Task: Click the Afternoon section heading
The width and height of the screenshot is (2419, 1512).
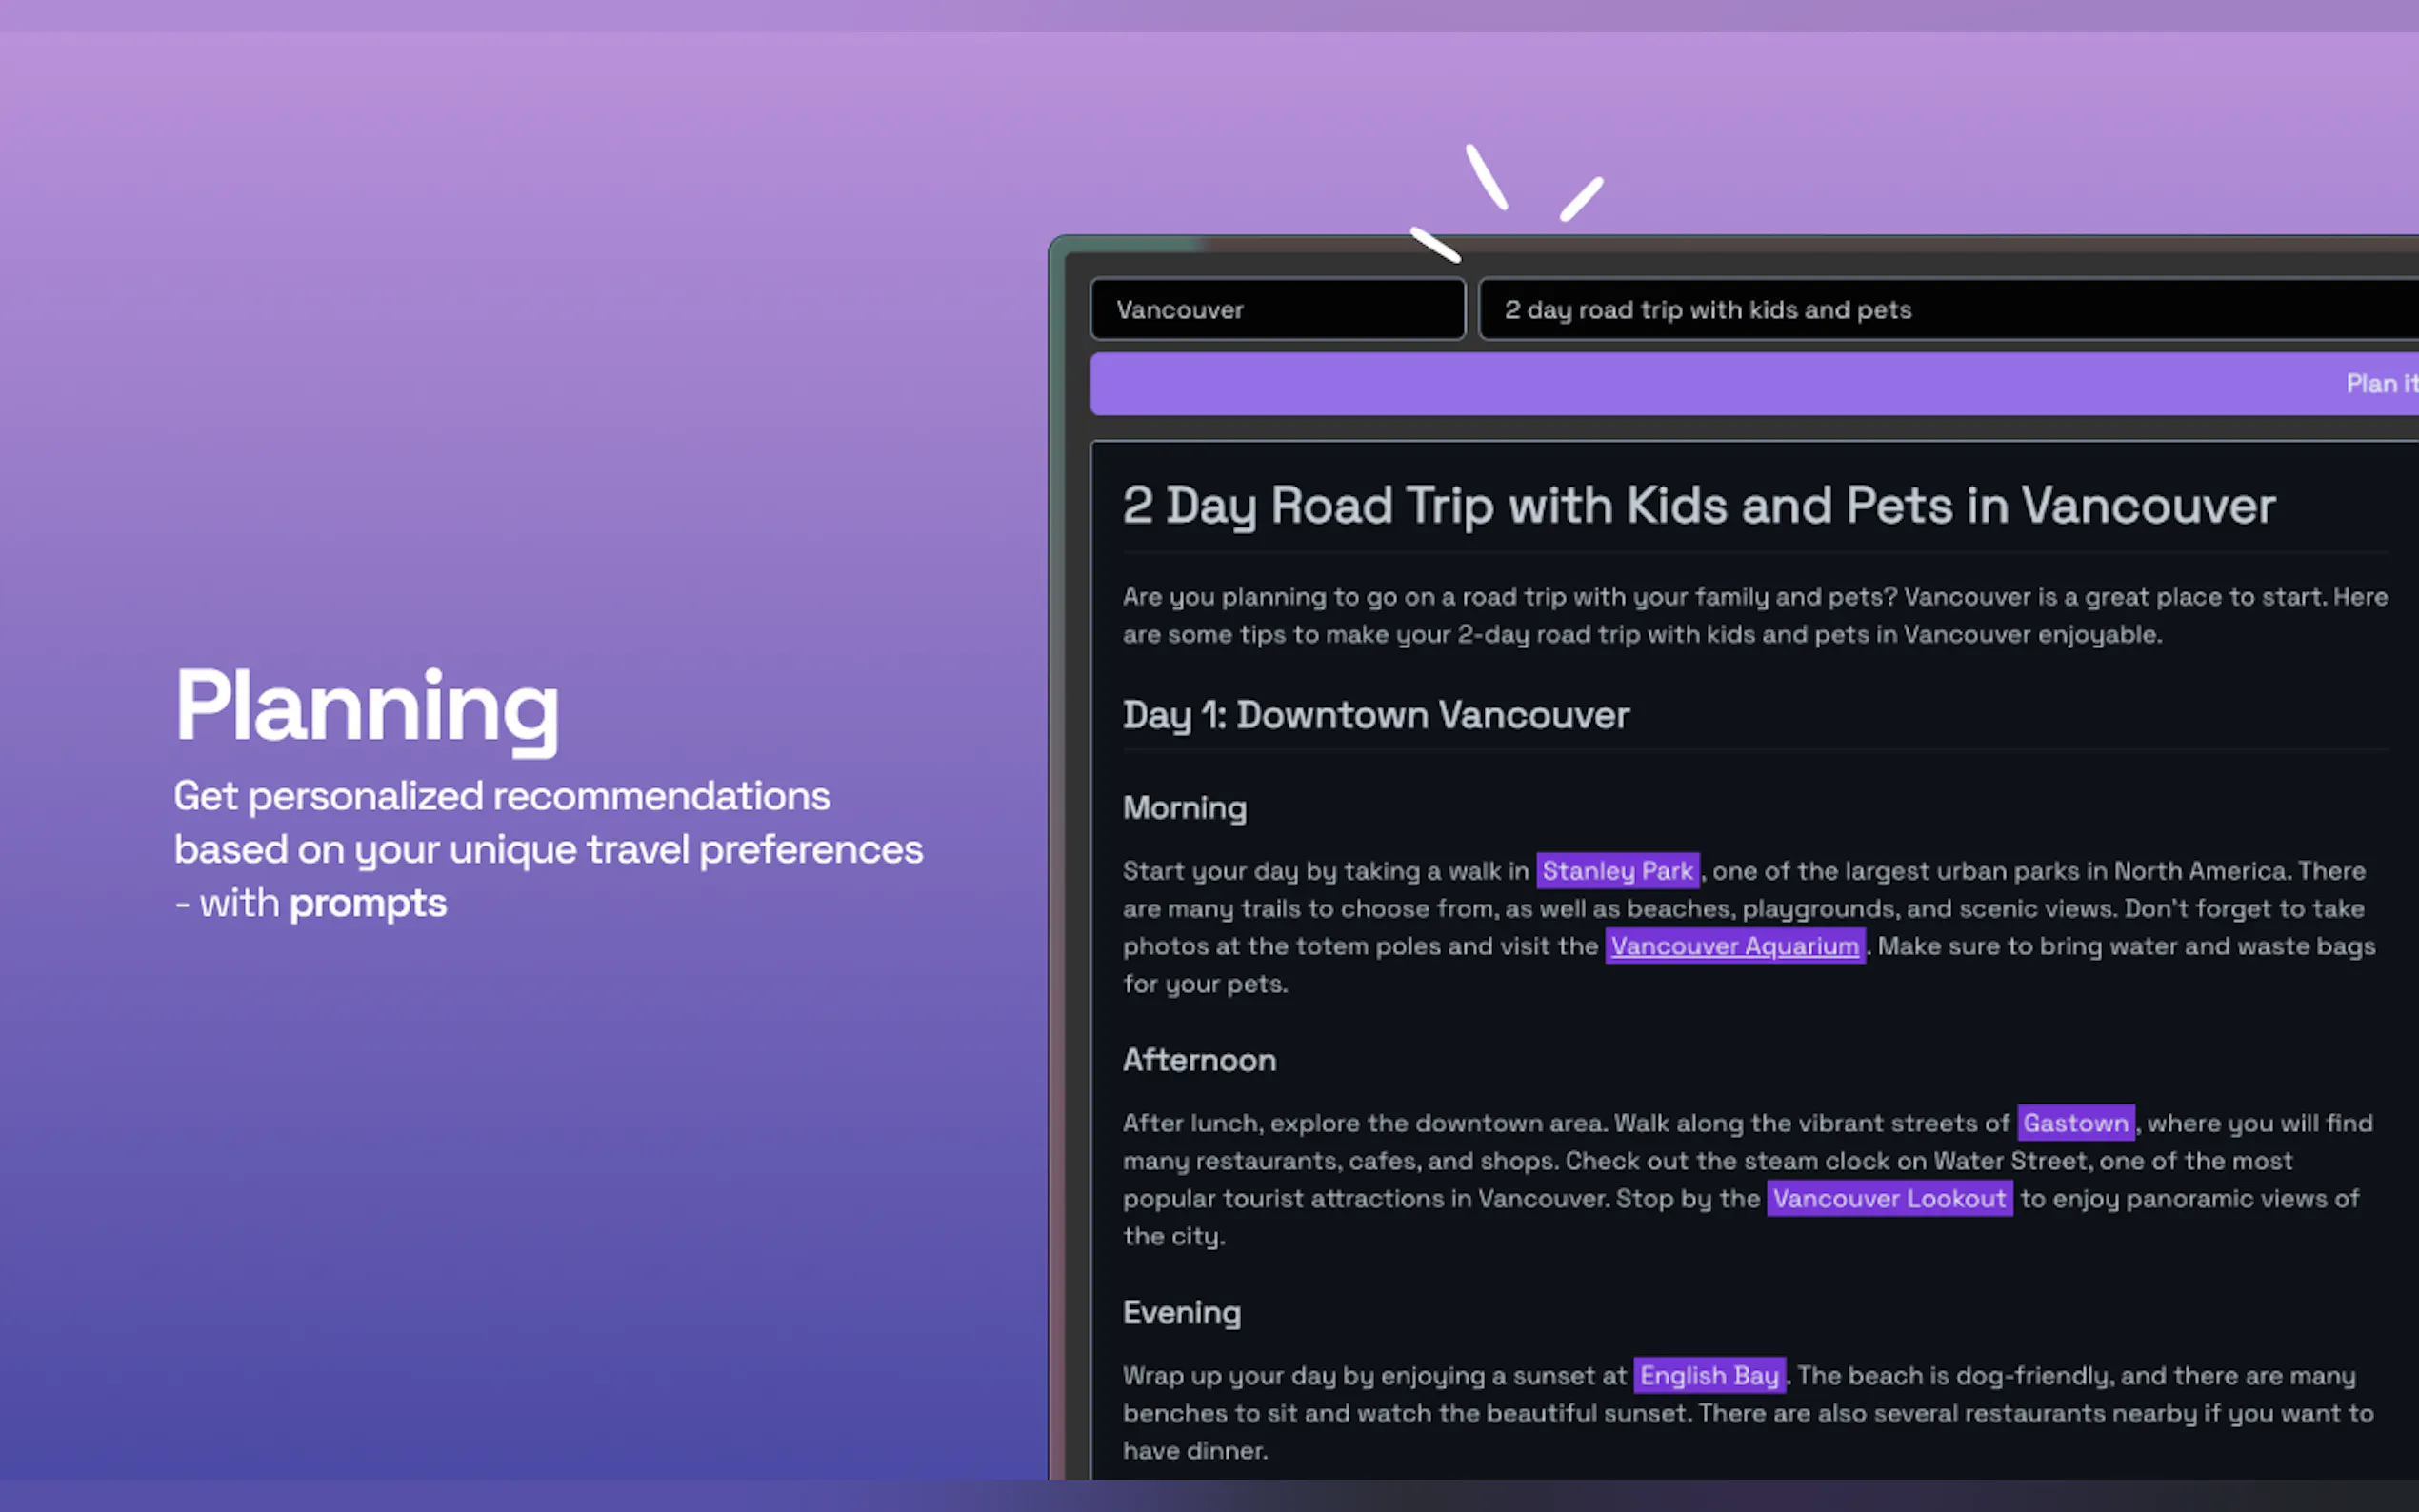Action: tap(1199, 1060)
